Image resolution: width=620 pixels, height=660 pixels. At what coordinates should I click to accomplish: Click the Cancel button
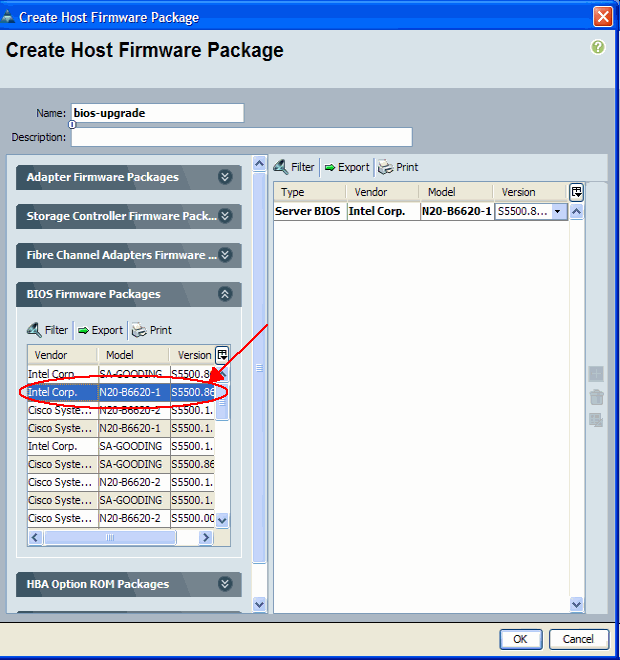(x=579, y=639)
